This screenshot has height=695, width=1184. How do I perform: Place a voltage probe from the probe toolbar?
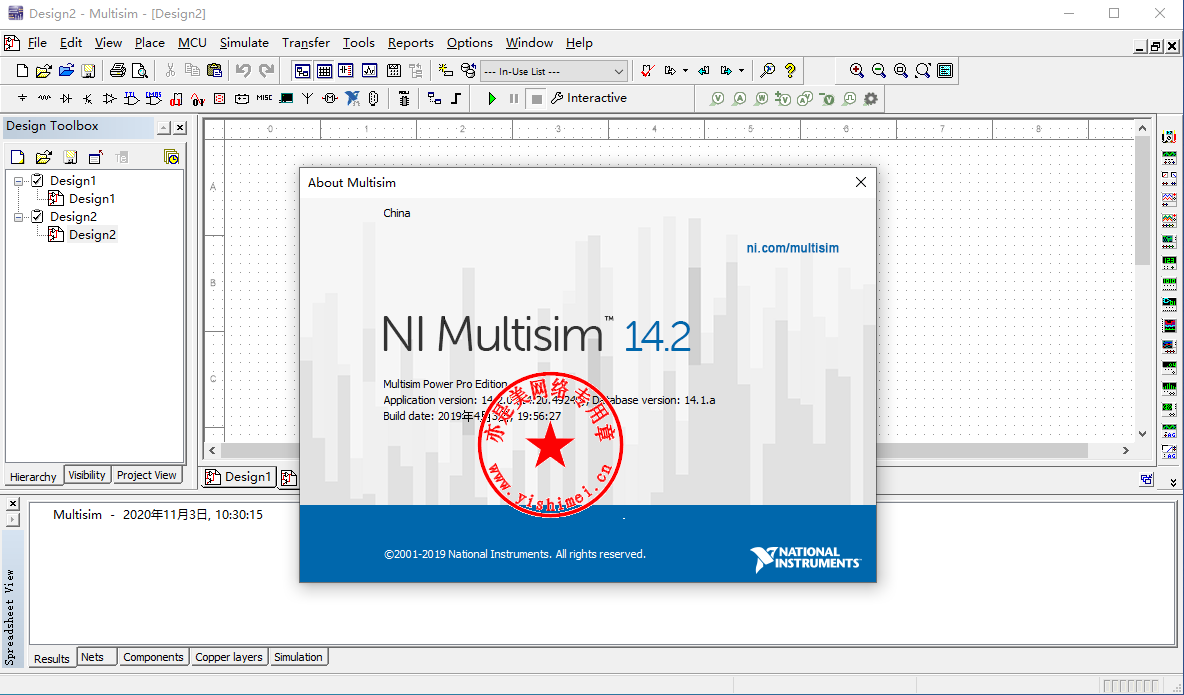click(718, 98)
